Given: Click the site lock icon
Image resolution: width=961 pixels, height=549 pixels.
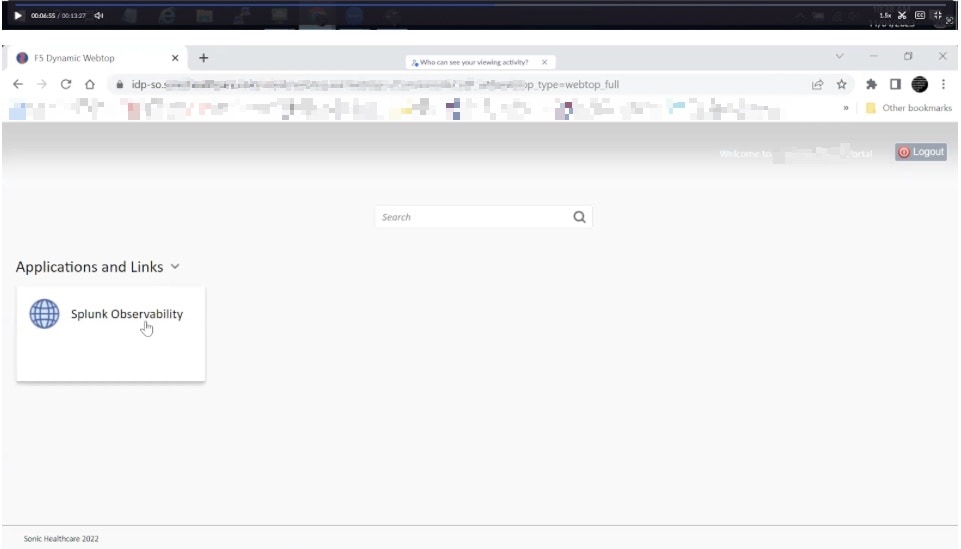Looking at the screenshot, I should pos(120,85).
